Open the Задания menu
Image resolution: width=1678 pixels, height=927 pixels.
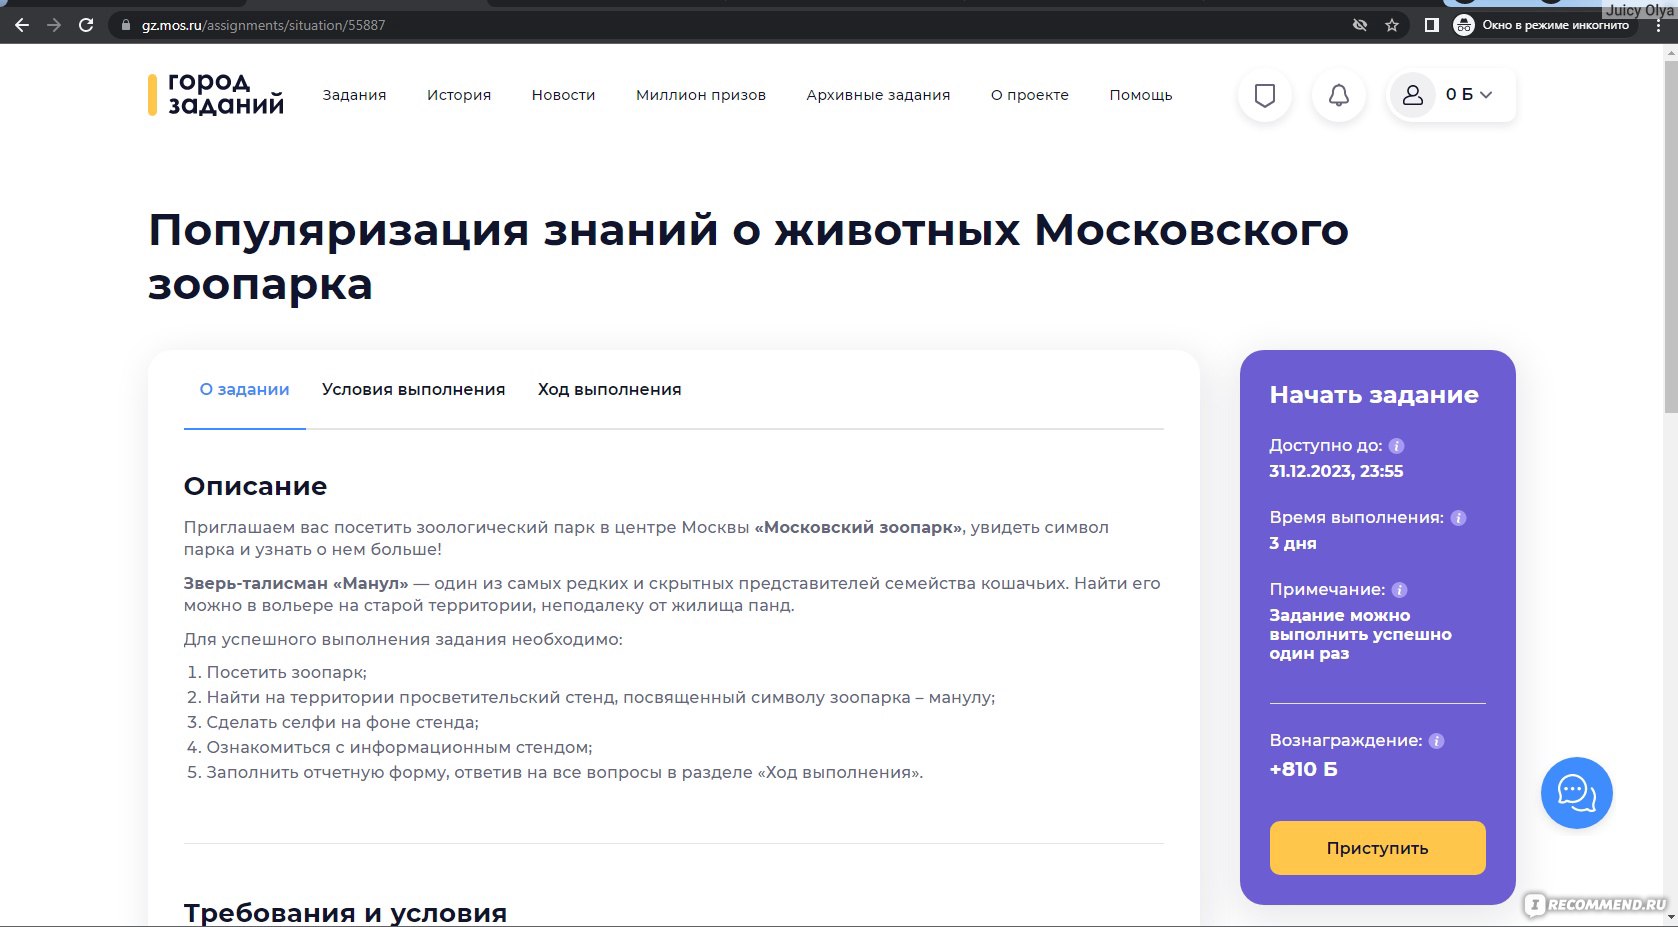tap(354, 95)
